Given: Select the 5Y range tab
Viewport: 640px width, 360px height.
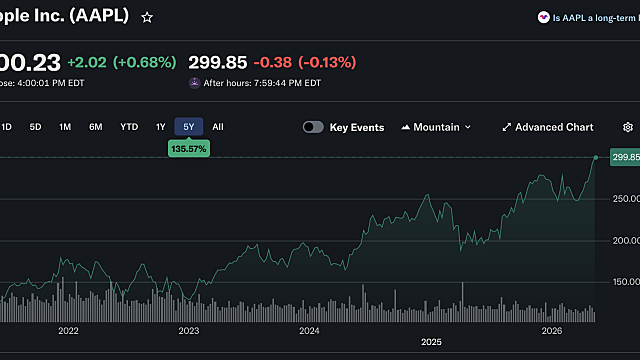Looking at the screenshot, I should click(x=189, y=127).
